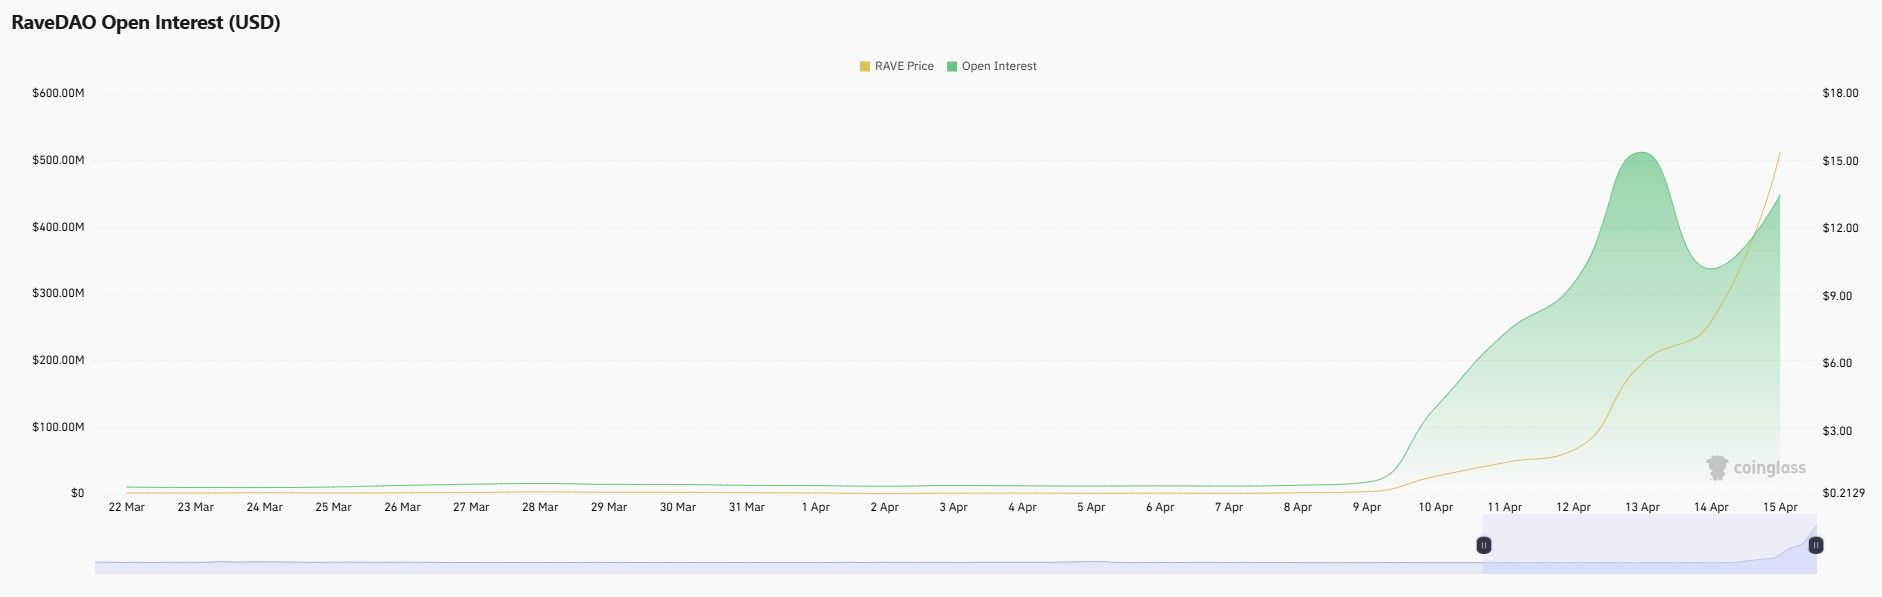The image size is (1882, 597).
Task: Click the 10 Apr date label
Action: pos(1435,507)
